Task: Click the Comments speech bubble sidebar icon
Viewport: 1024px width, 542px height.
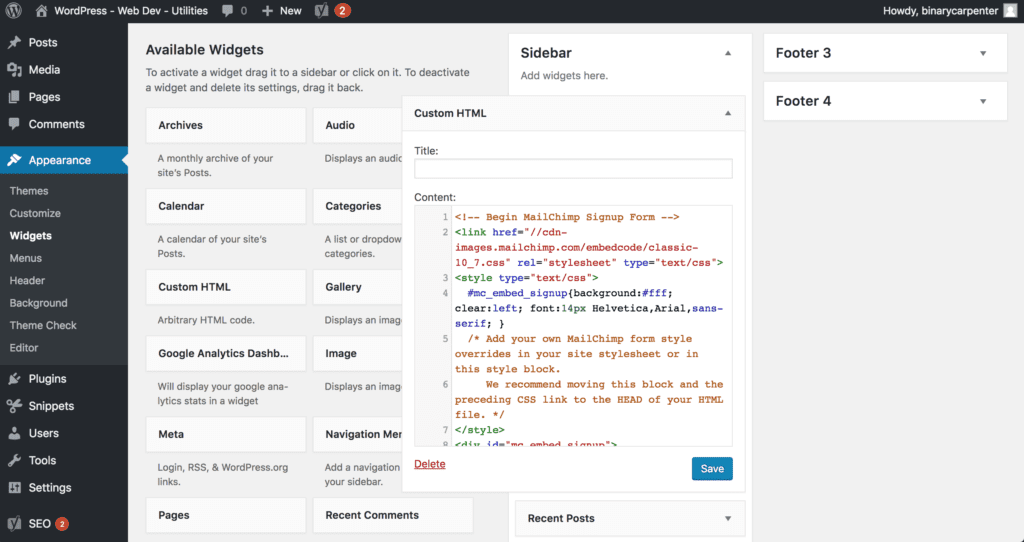Action: pyautogui.click(x=14, y=124)
